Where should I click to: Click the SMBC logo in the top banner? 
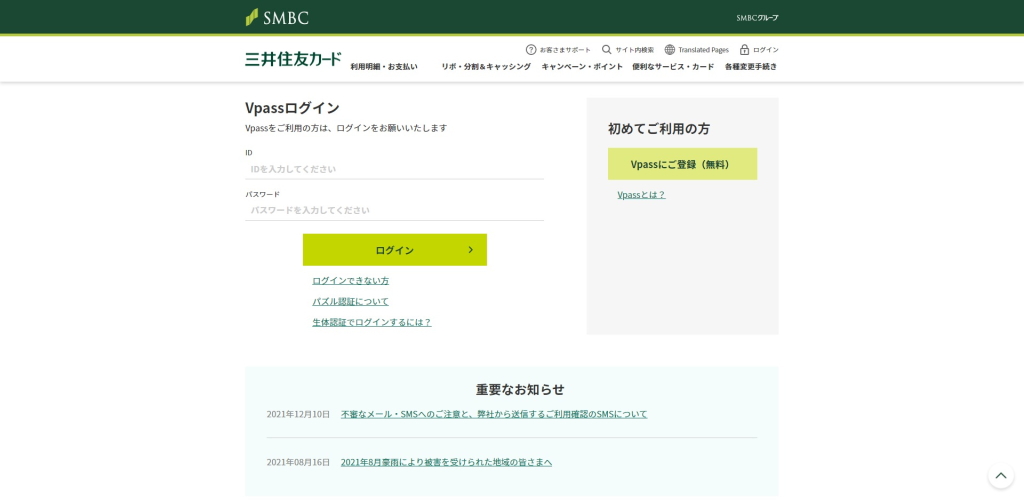pyautogui.click(x=277, y=17)
